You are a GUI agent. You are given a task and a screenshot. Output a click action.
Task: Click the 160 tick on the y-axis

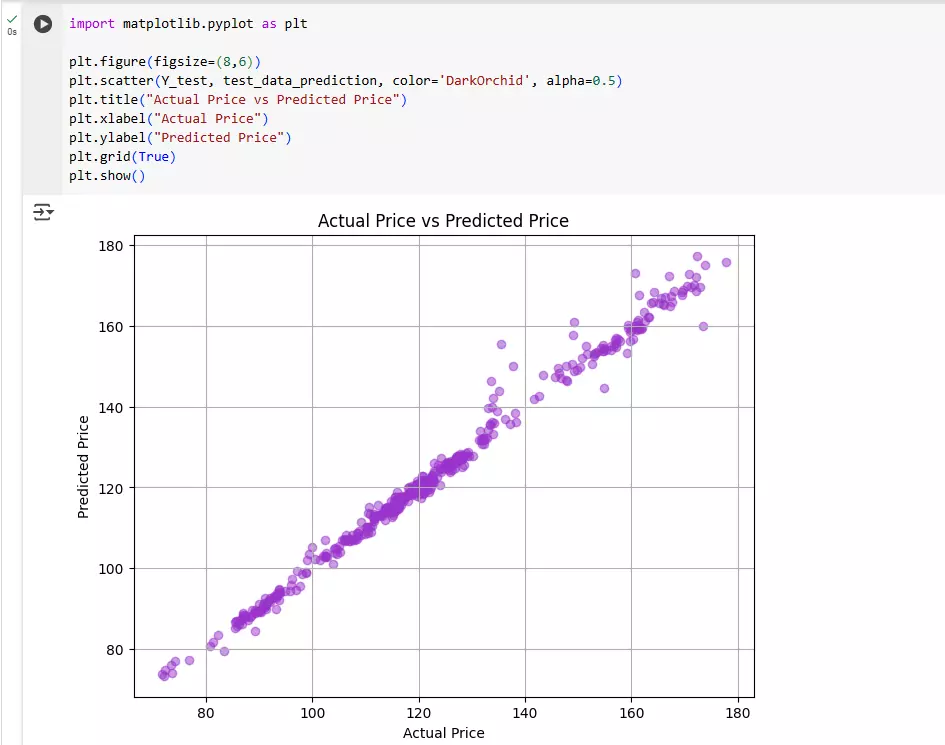(110, 327)
